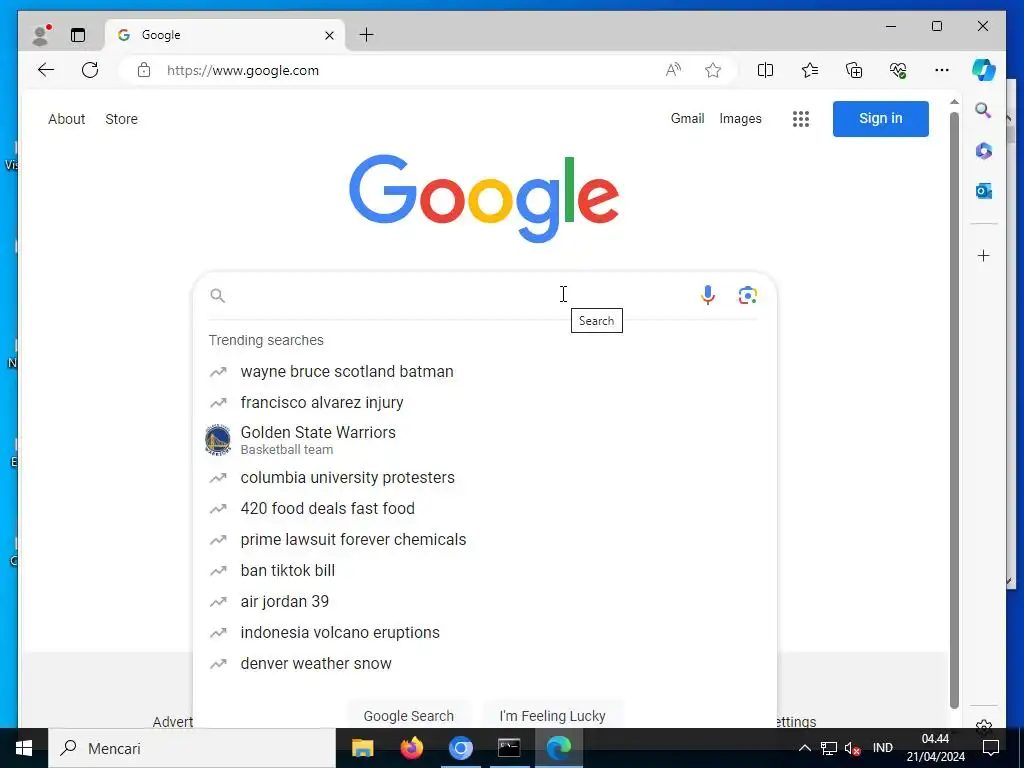The width and height of the screenshot is (1024, 768).
Task: Close the Google tab
Action: click(x=329, y=35)
